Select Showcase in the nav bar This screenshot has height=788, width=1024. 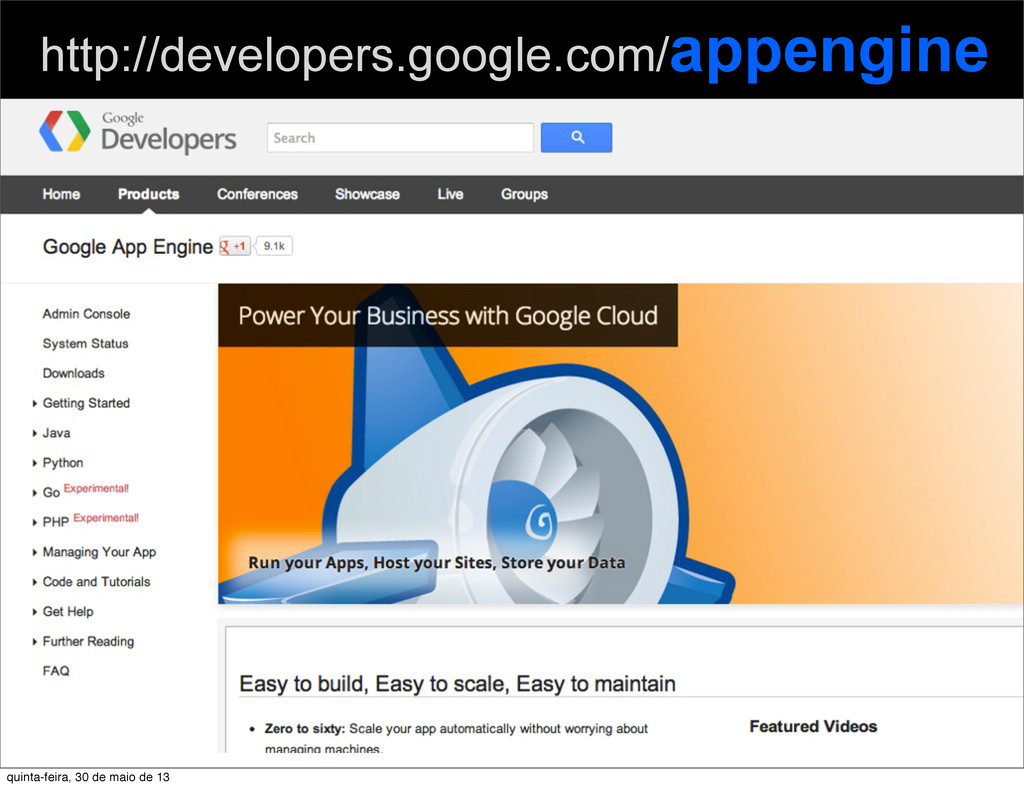pos(367,194)
